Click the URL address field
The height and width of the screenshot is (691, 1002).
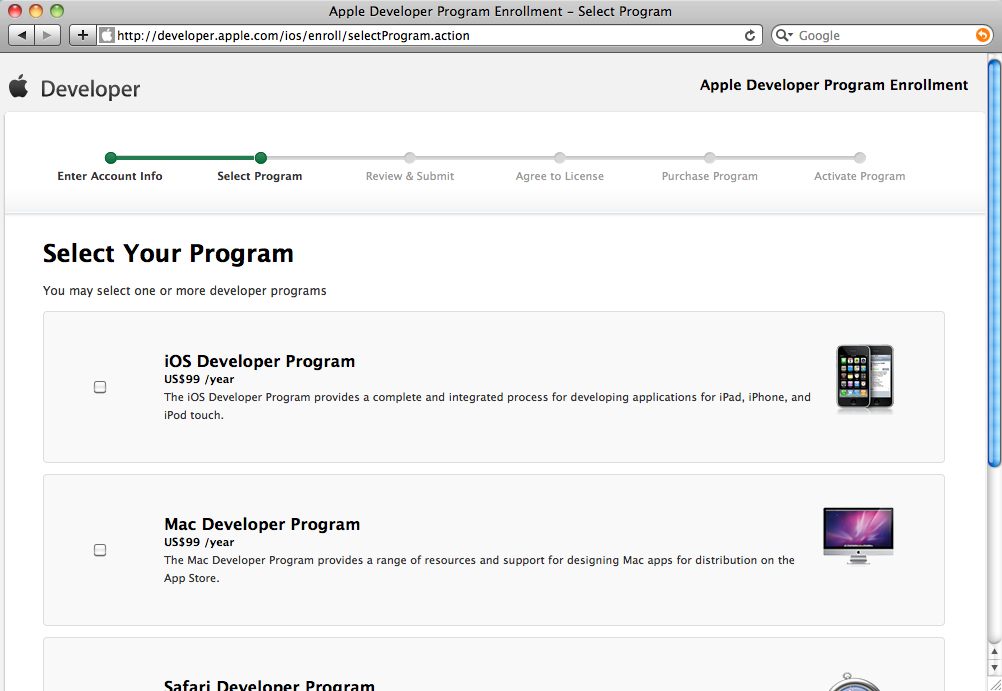tap(428, 35)
